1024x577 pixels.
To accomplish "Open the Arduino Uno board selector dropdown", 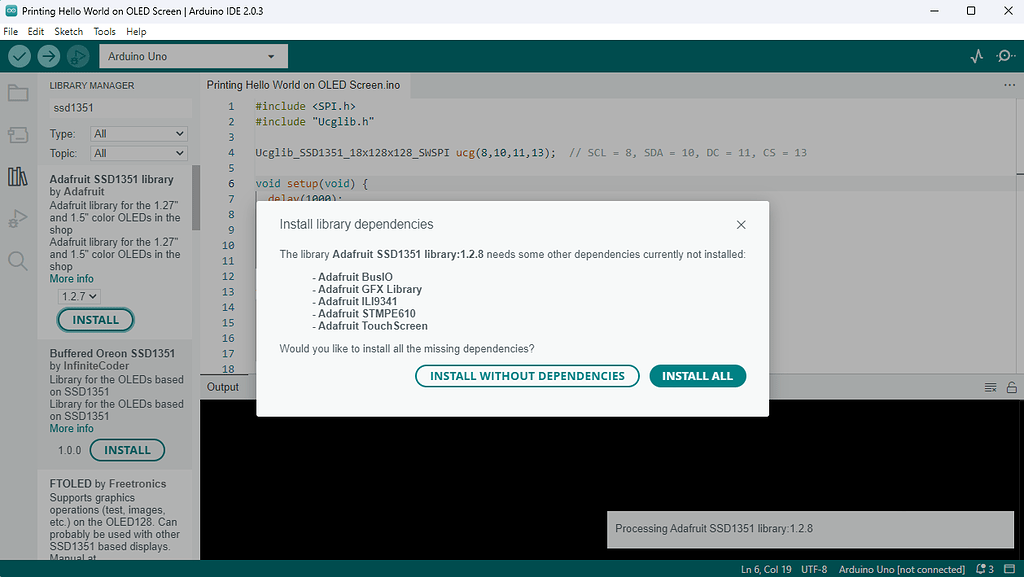I will (193, 57).
